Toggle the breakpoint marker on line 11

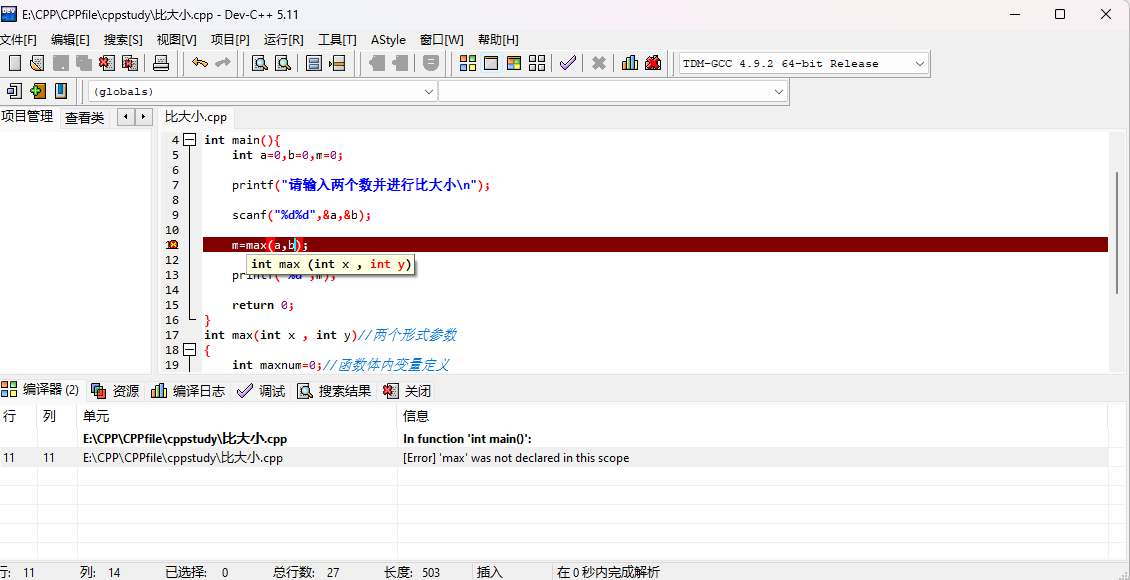point(172,245)
